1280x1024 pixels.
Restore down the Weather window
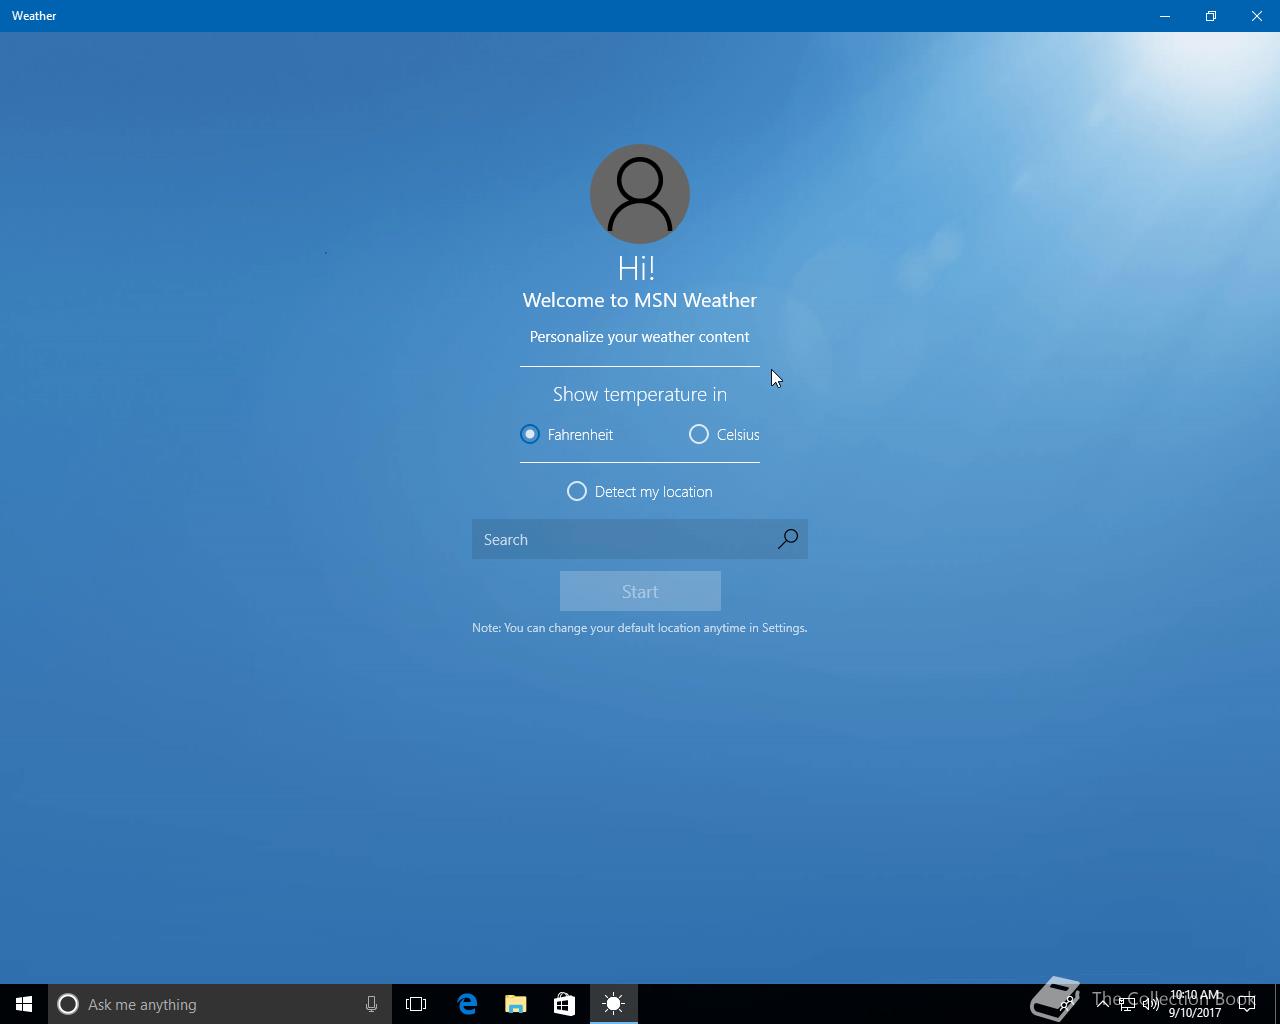(x=1211, y=16)
